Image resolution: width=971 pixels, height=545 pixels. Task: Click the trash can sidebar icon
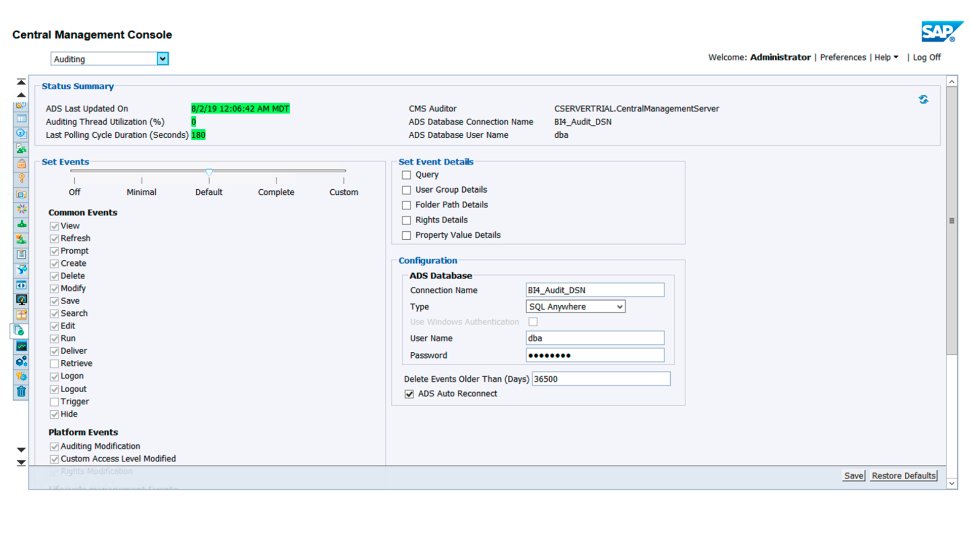click(x=21, y=391)
